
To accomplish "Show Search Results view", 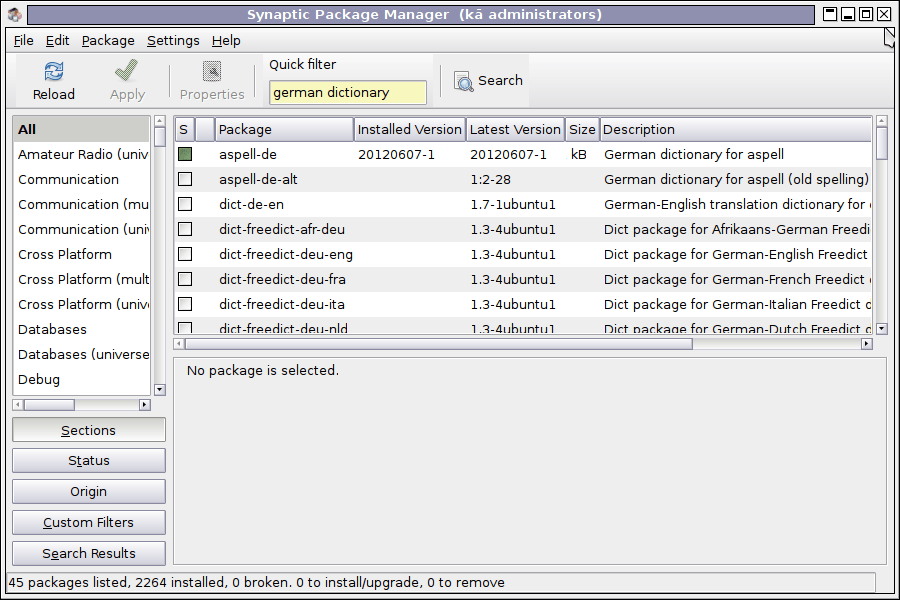I will [x=89, y=553].
